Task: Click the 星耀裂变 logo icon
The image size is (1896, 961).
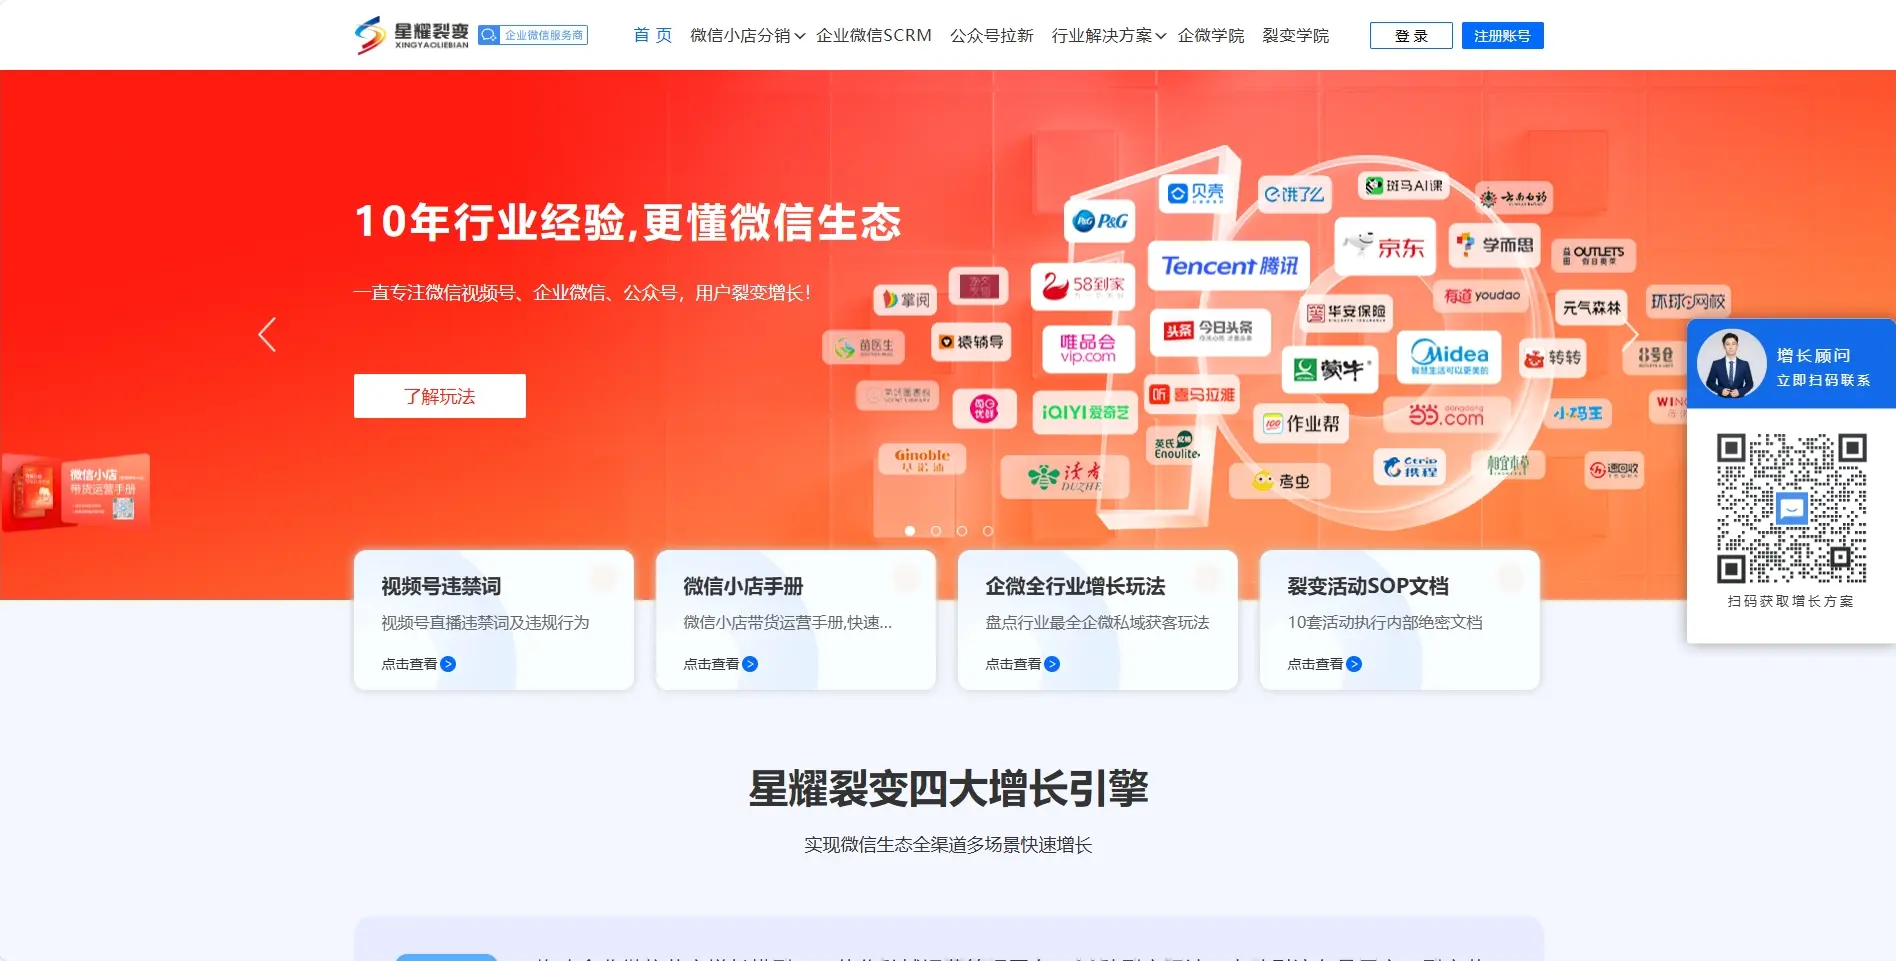Action: pyautogui.click(x=370, y=35)
